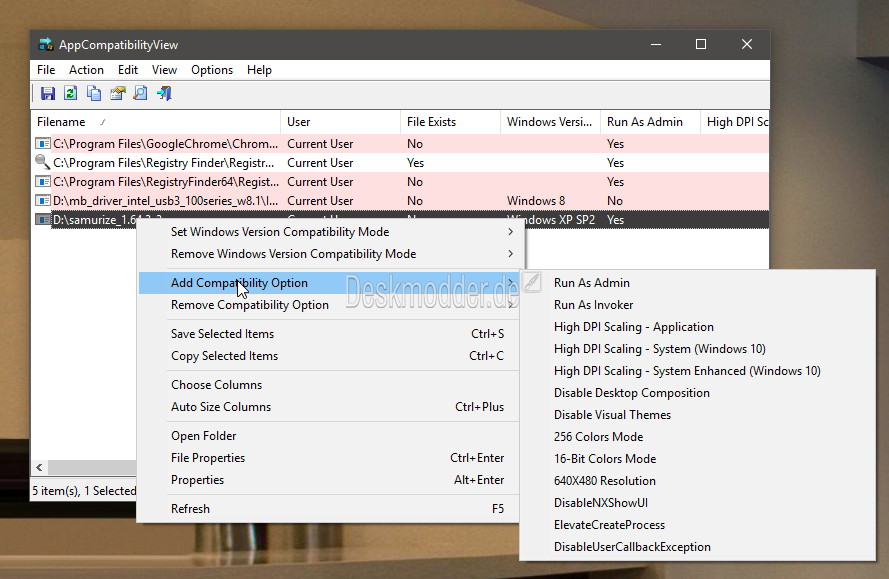Choose File Properties from context menu
Image resolution: width=889 pixels, height=579 pixels.
coord(329,458)
